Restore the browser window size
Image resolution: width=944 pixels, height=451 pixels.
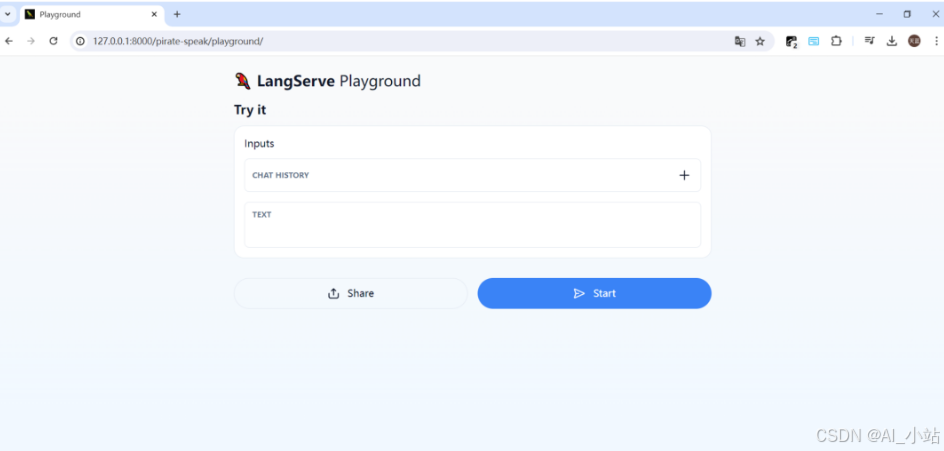[x=907, y=14]
